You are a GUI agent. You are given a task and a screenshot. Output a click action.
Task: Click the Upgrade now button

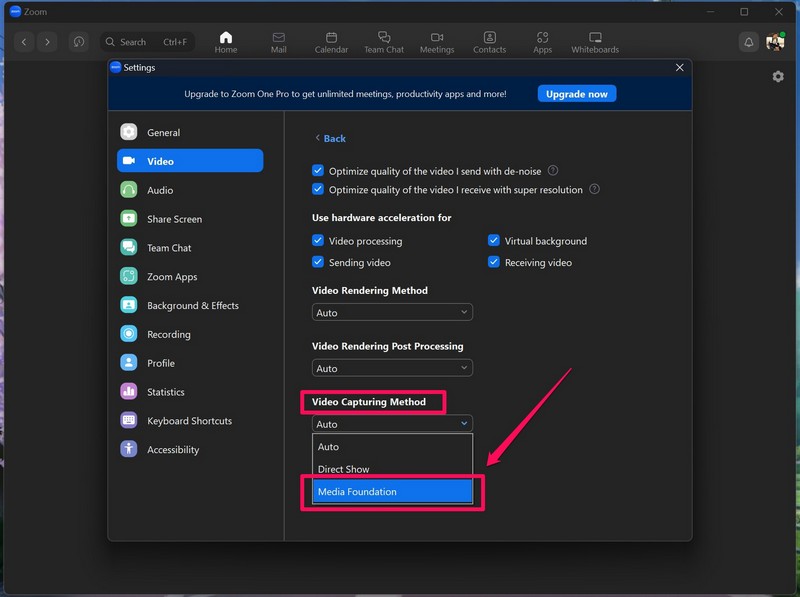coord(577,94)
